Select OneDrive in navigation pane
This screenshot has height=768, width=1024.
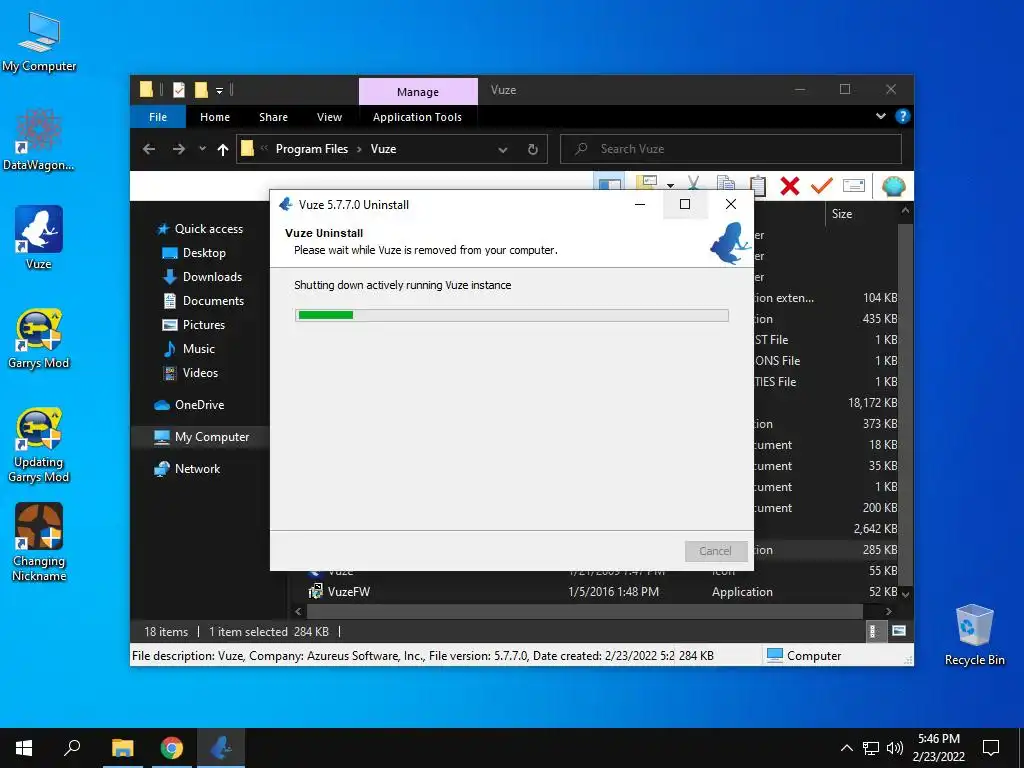pyautogui.click(x=199, y=405)
